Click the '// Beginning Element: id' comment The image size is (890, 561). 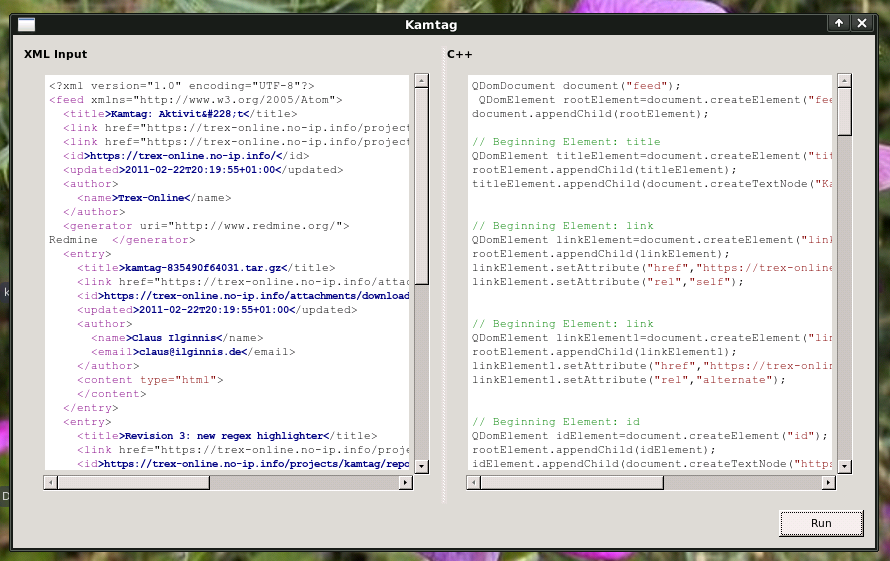click(x=556, y=422)
